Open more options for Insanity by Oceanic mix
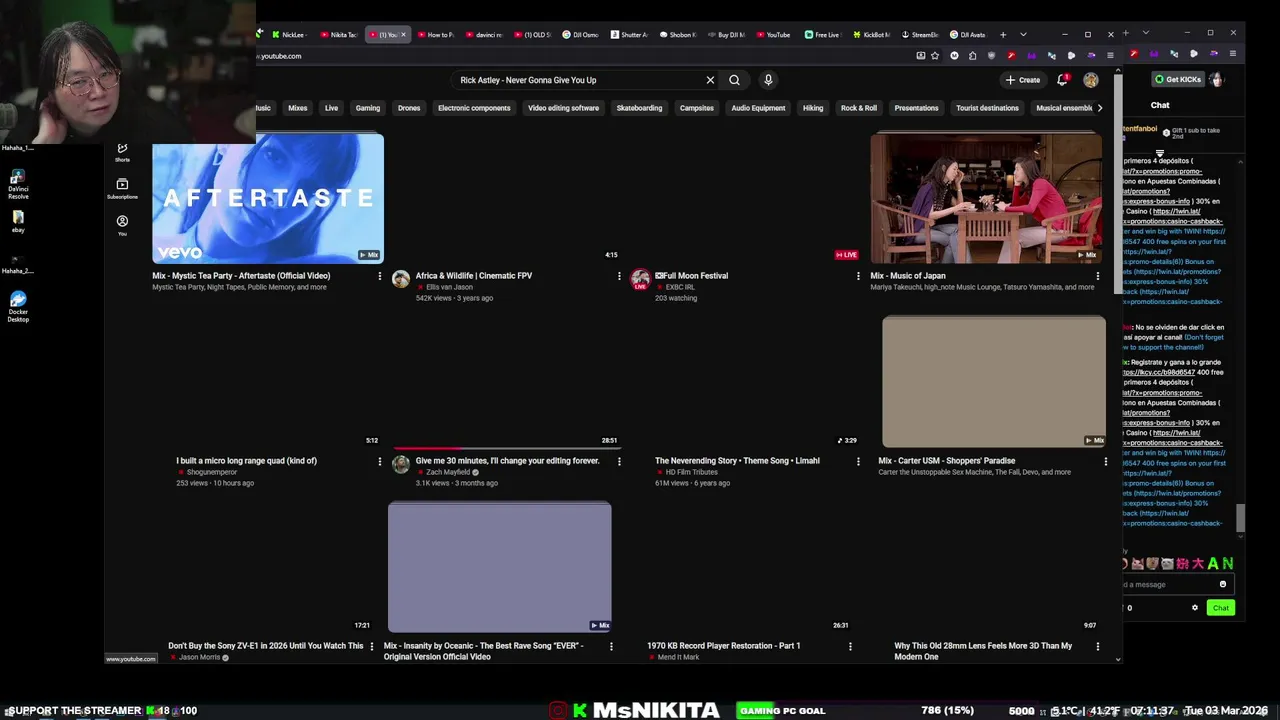This screenshot has width=1280, height=720. pyautogui.click(x=611, y=646)
